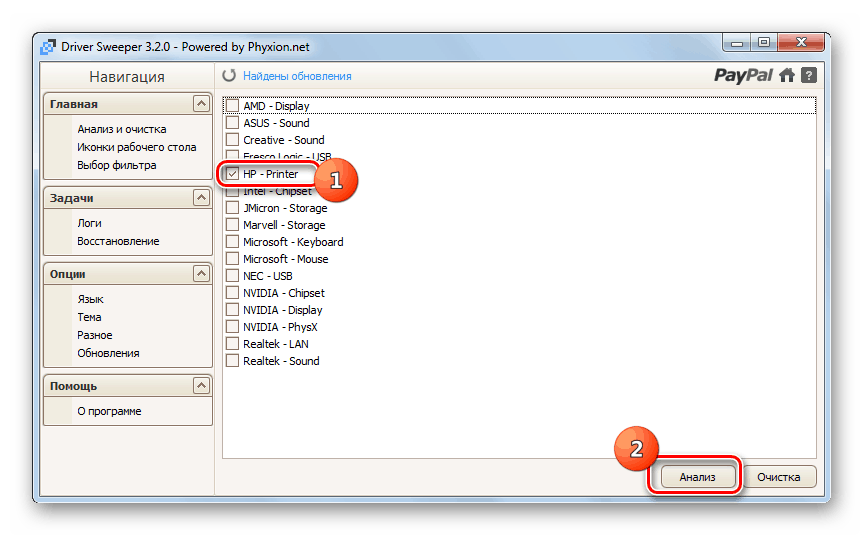The height and width of the screenshot is (536, 864).
Task: Click the Driver Sweeper title bar icon
Action: tap(47, 44)
